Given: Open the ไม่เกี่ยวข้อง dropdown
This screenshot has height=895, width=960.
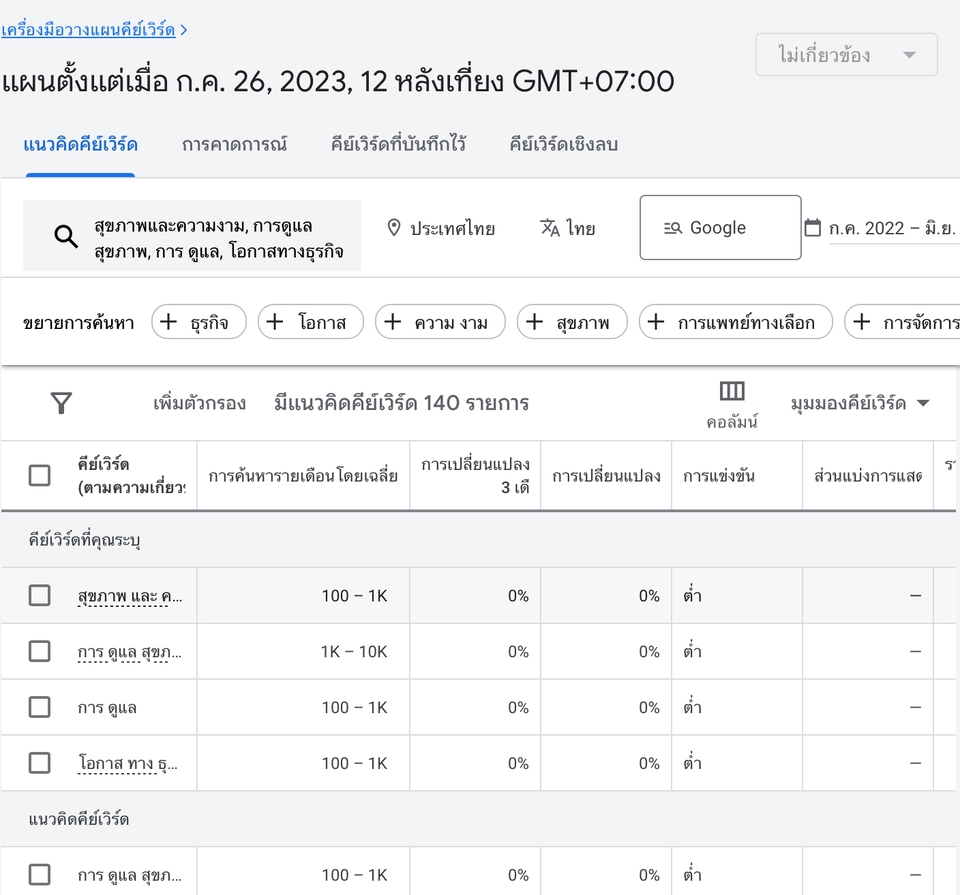Looking at the screenshot, I should 846,54.
